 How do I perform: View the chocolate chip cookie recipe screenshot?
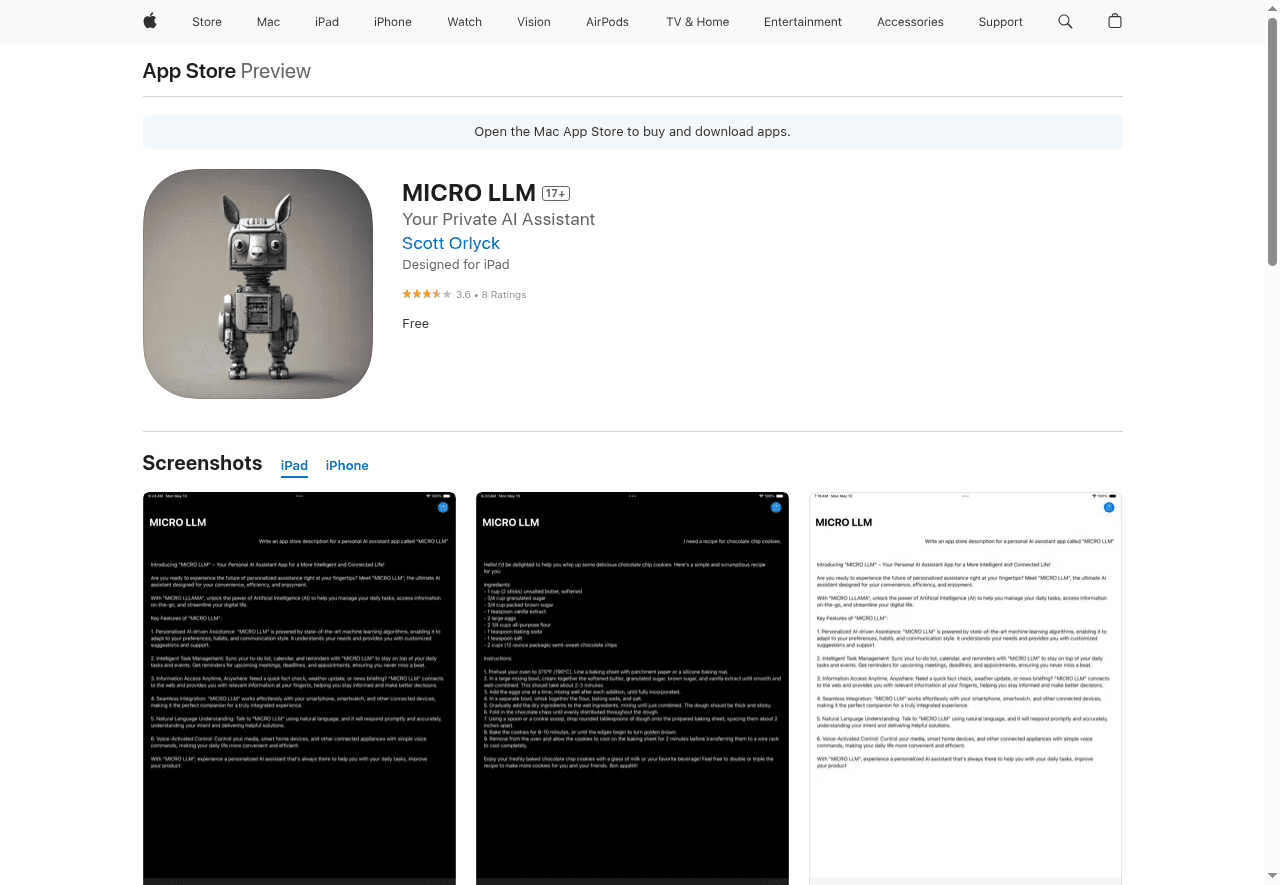[632, 688]
